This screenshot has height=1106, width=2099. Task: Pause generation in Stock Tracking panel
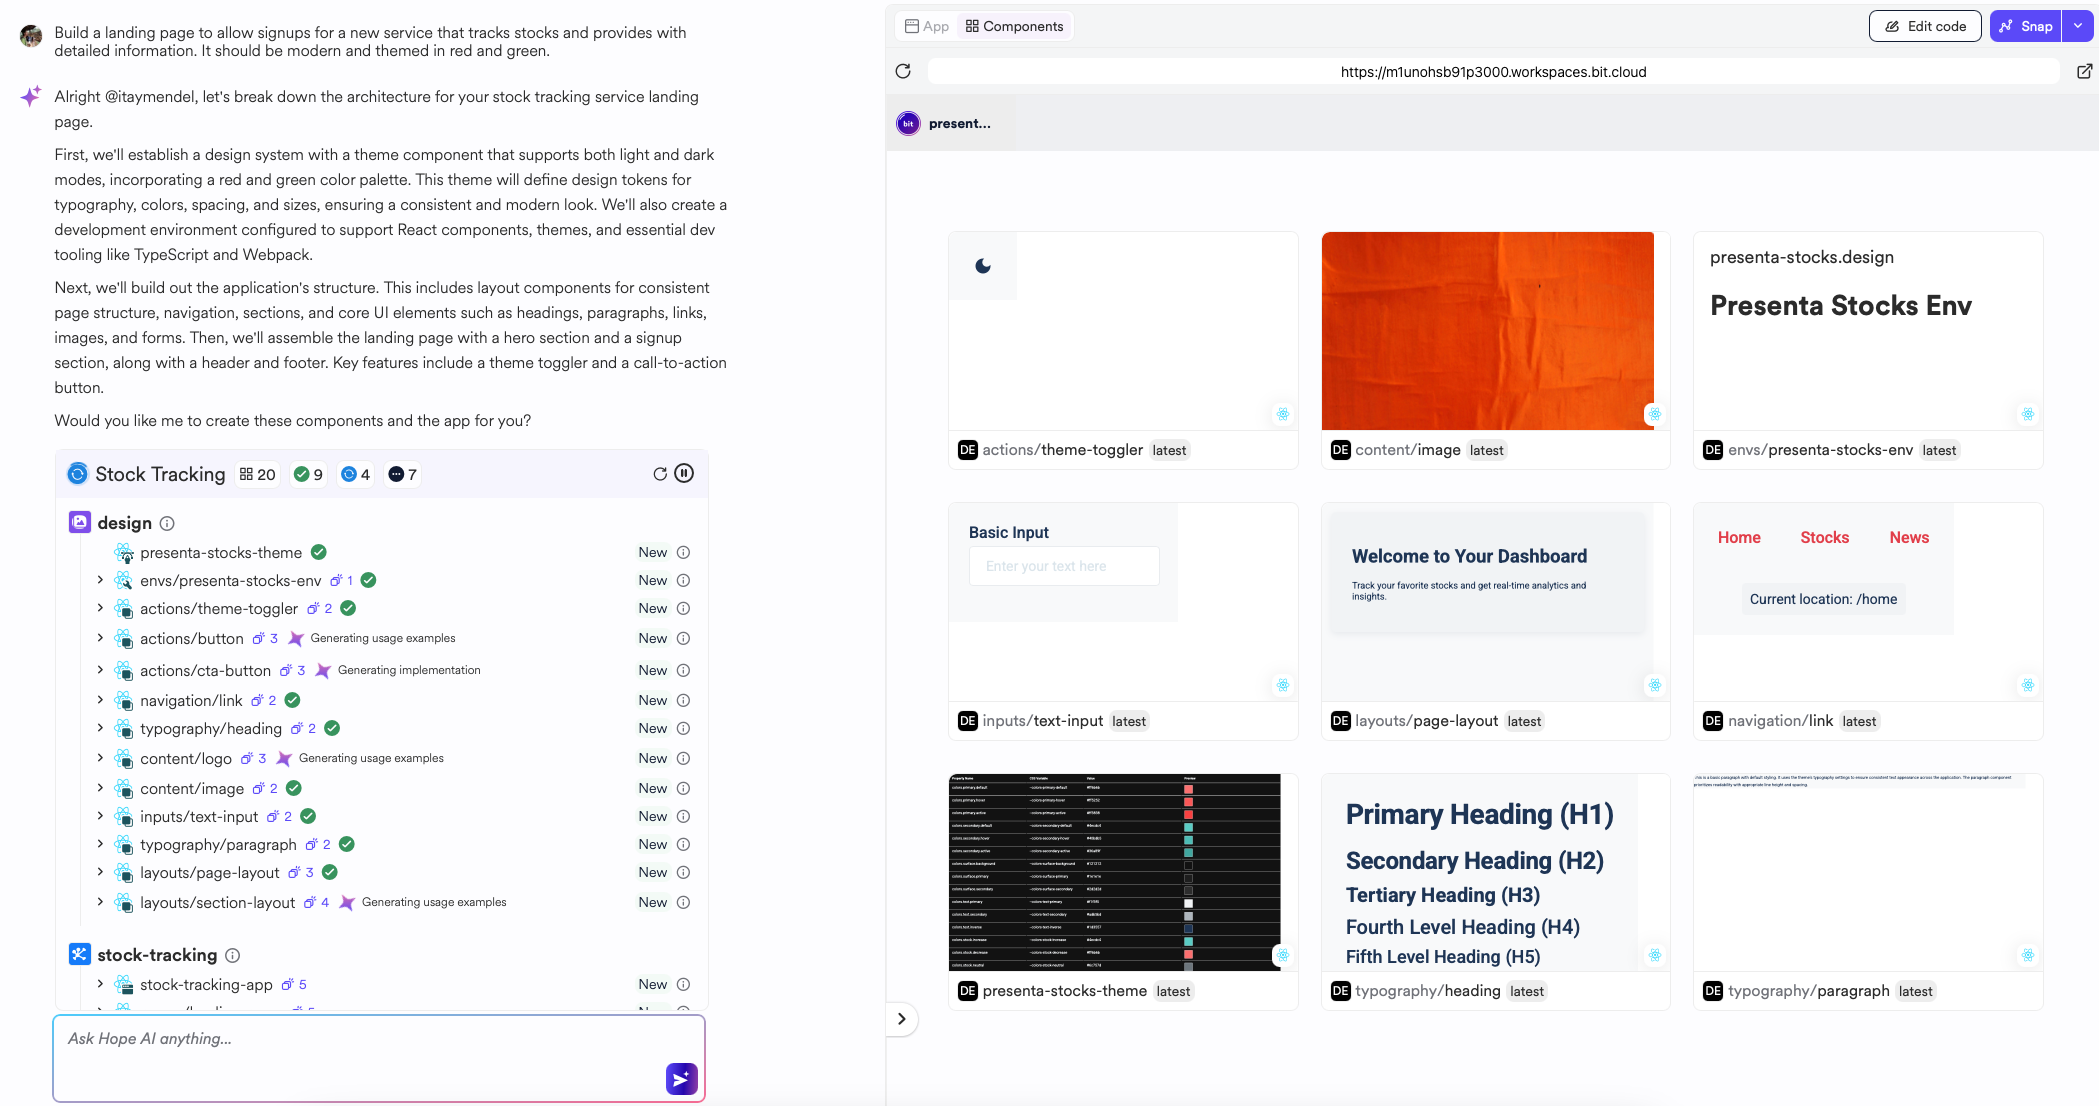(684, 473)
